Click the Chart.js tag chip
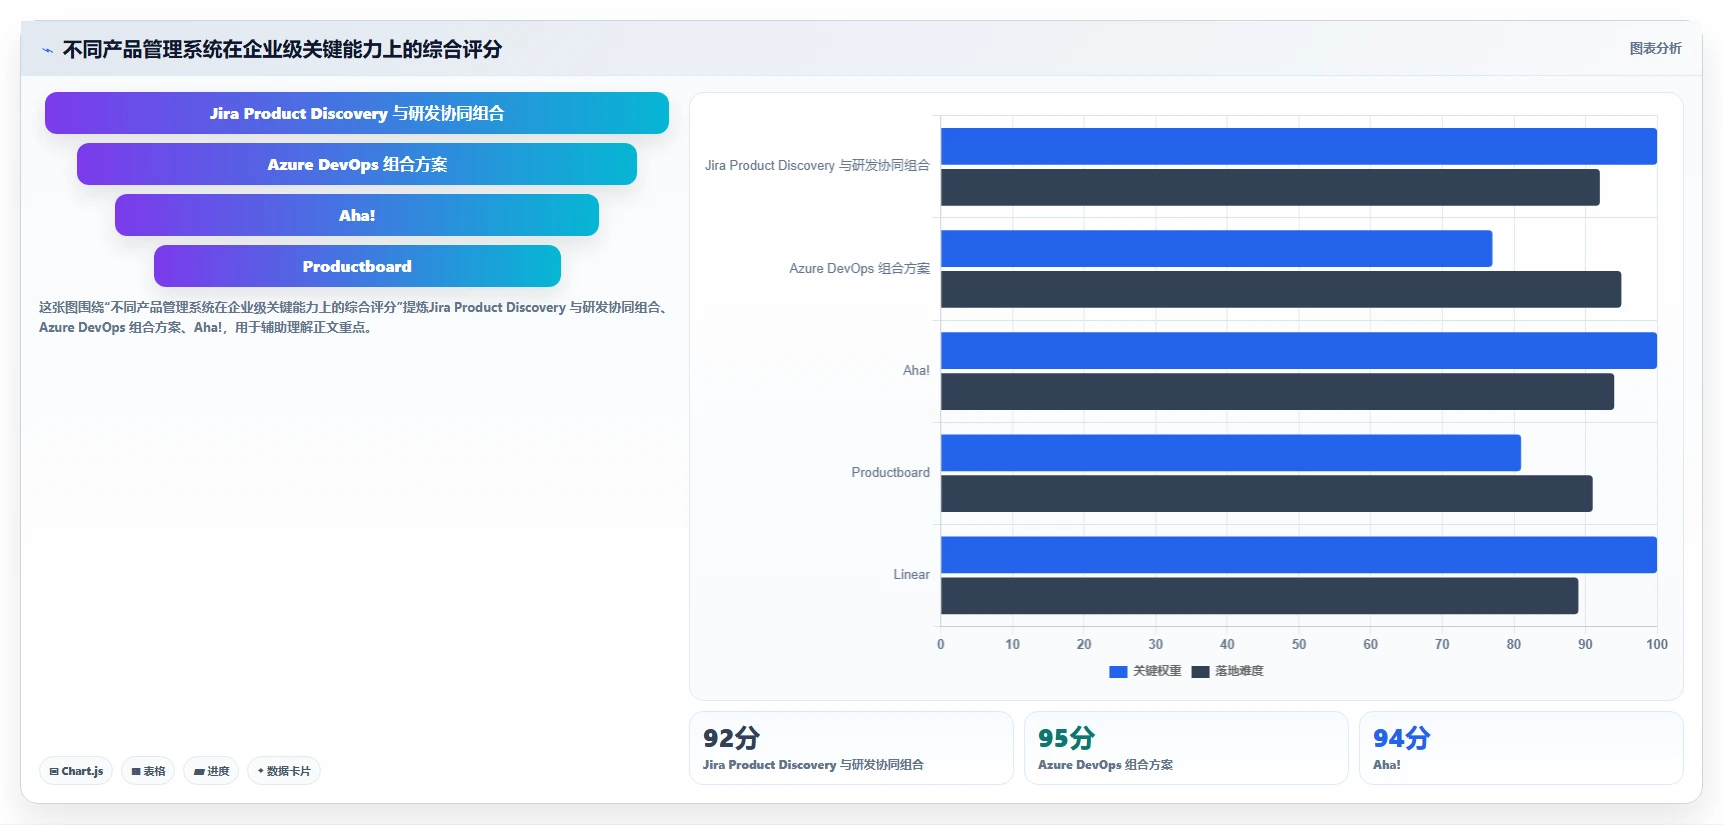The width and height of the screenshot is (1723, 825). click(x=76, y=771)
